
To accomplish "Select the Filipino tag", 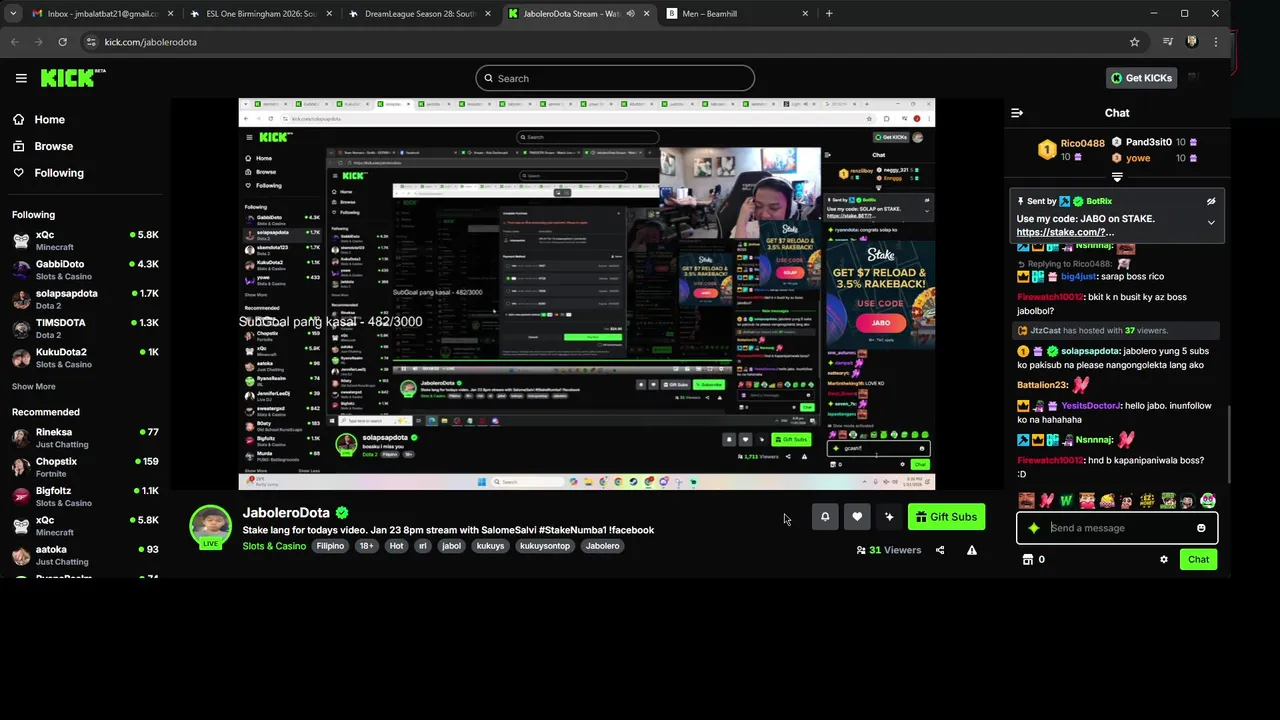I will [x=330, y=546].
